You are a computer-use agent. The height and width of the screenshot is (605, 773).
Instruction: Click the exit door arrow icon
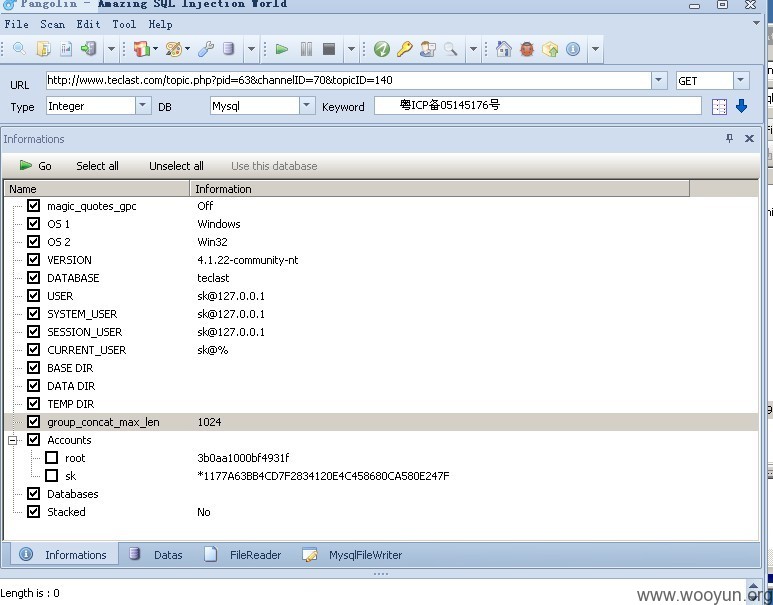[x=89, y=49]
